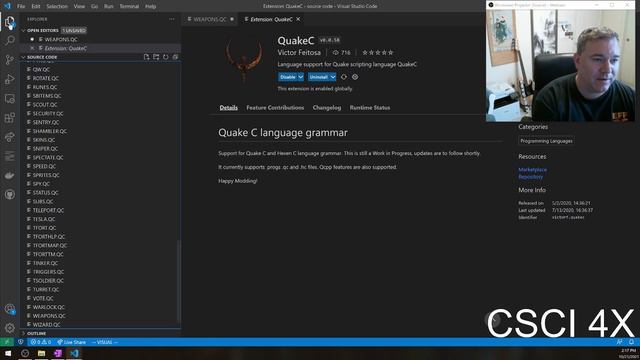Switch to the Changelog tab
Viewport: 640px width, 360px height.
pyautogui.click(x=327, y=108)
